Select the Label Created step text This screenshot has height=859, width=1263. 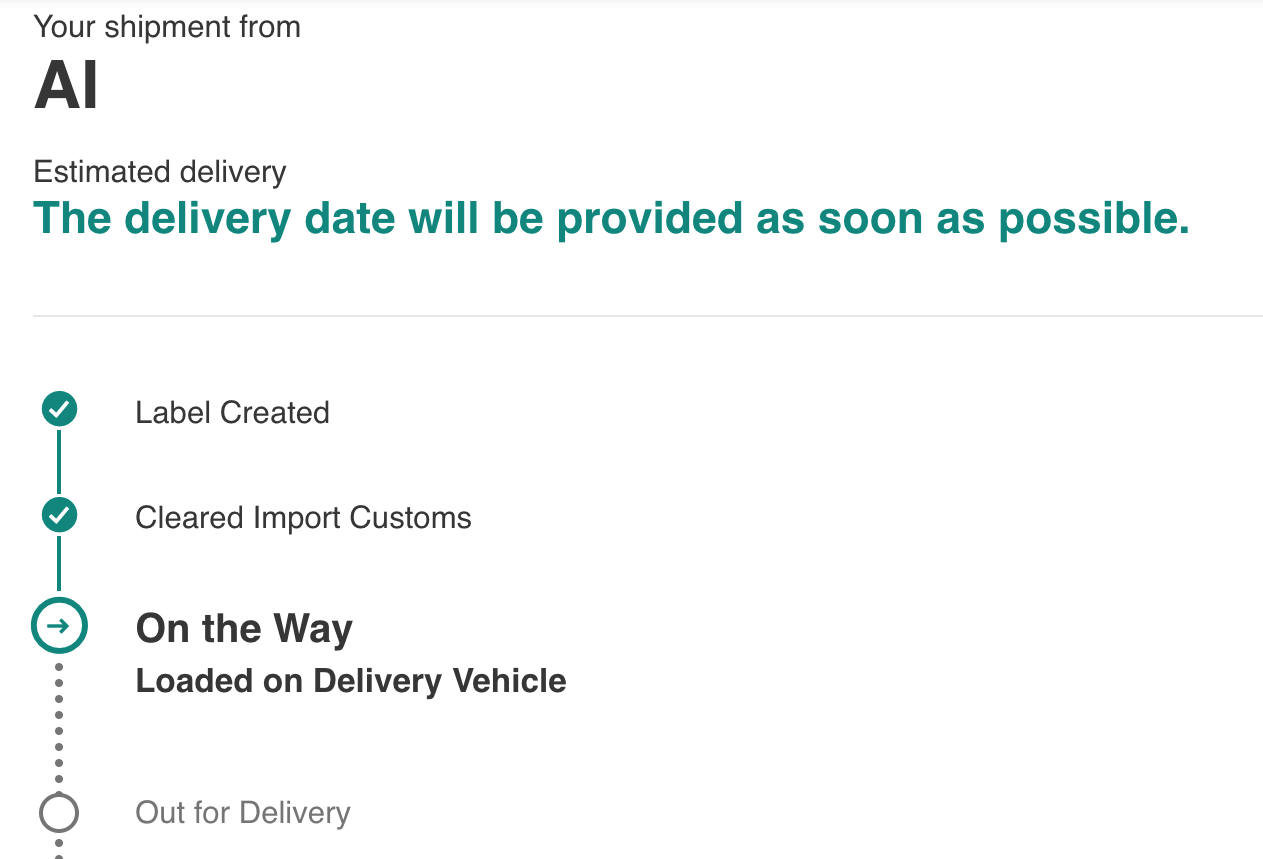click(x=232, y=413)
